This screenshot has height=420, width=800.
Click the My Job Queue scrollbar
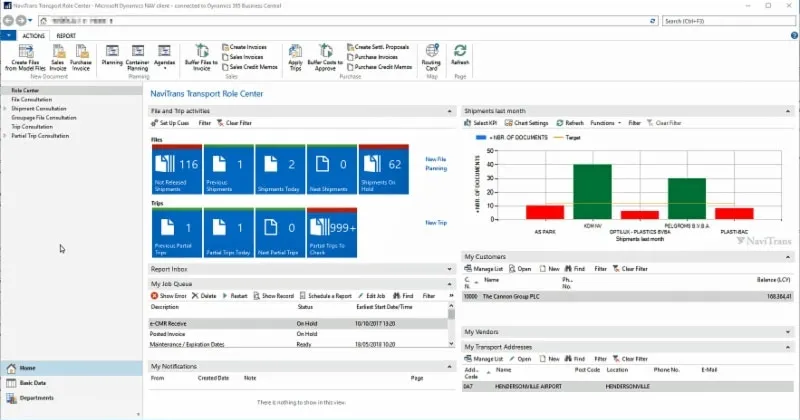451,325
